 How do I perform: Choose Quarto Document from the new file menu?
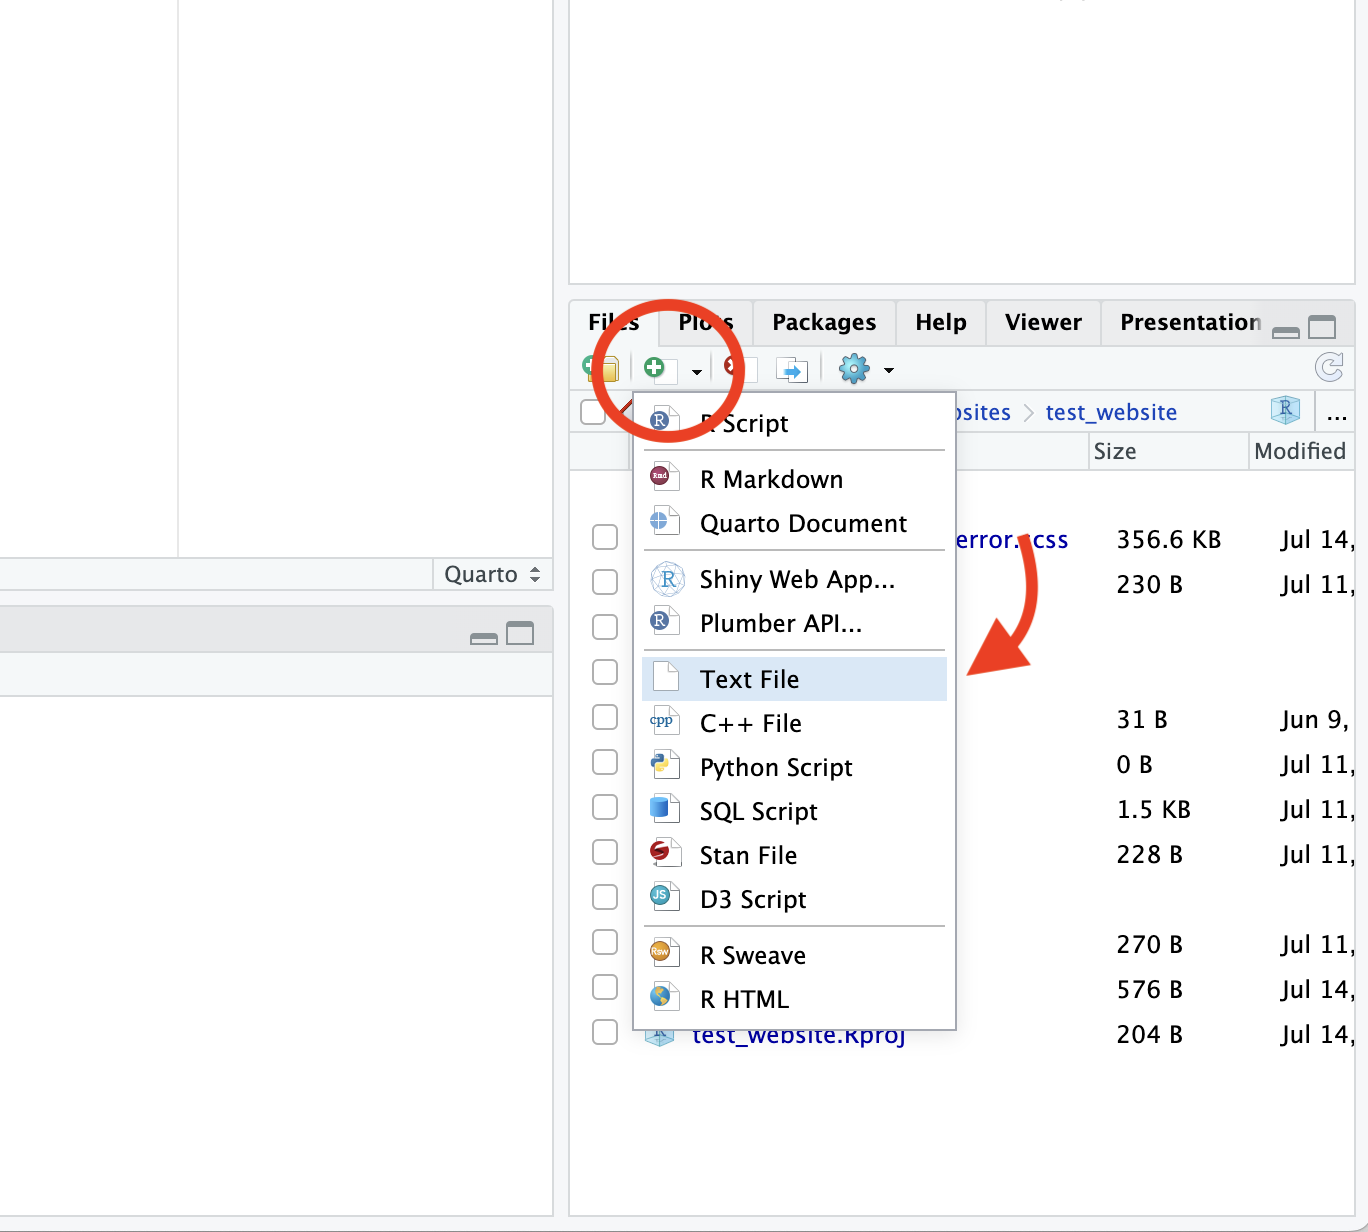pos(803,523)
